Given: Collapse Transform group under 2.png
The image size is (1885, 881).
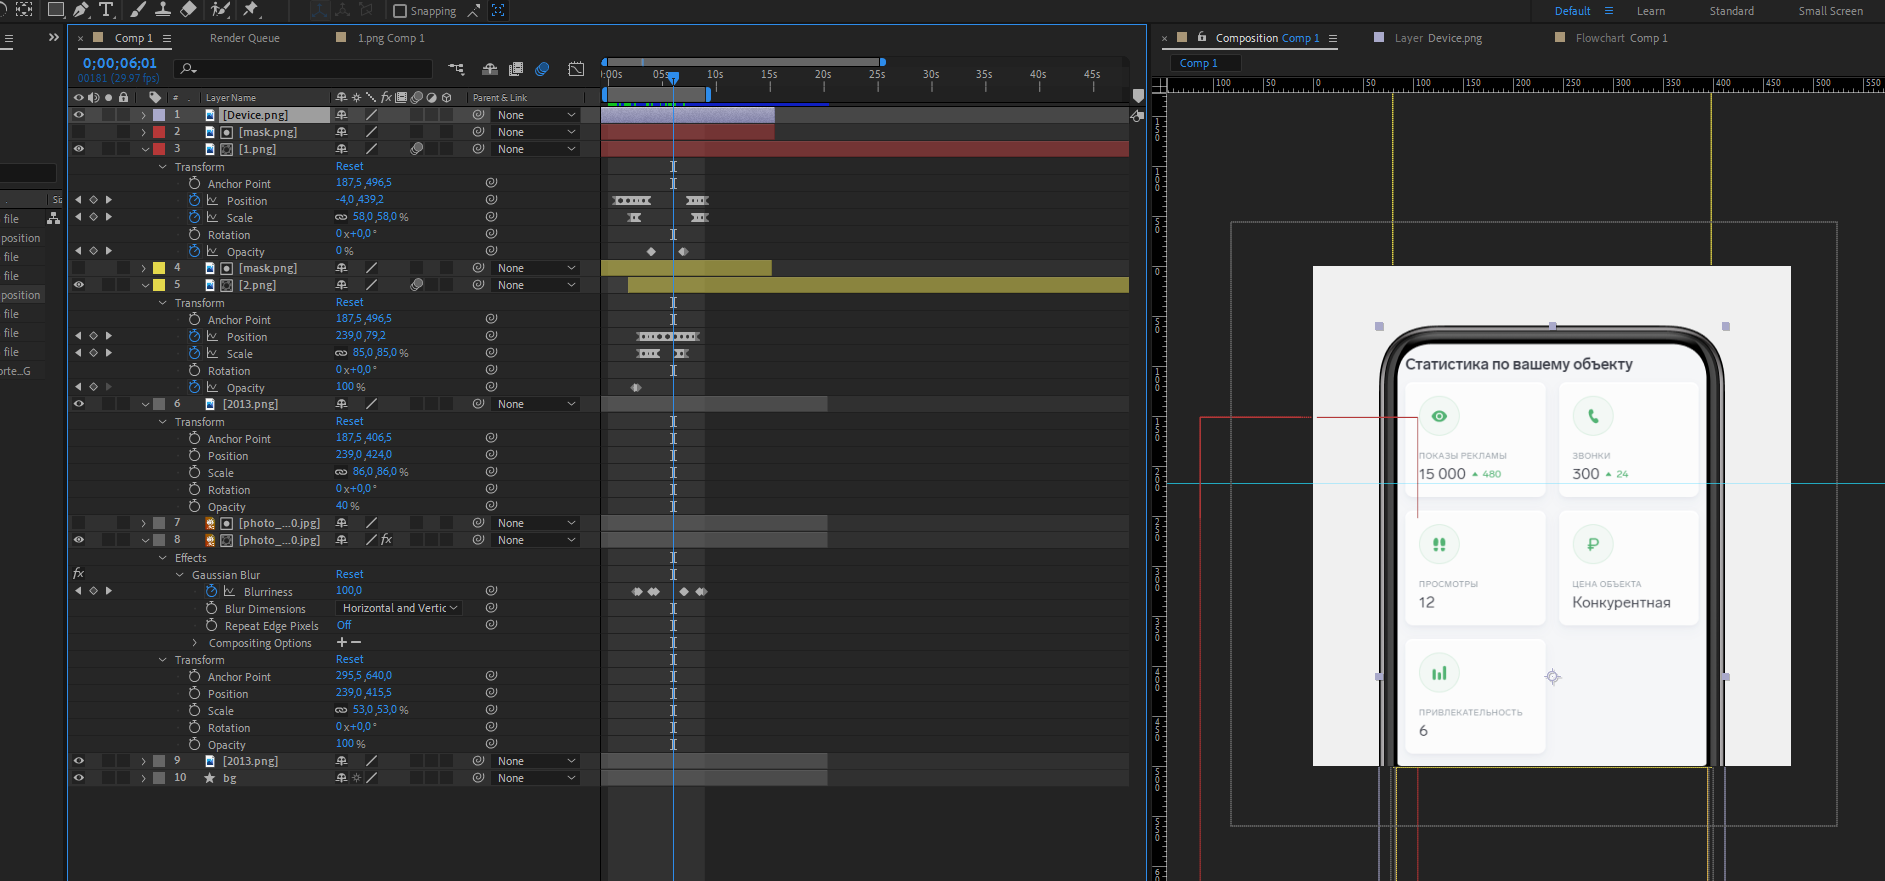Looking at the screenshot, I should click(x=163, y=303).
